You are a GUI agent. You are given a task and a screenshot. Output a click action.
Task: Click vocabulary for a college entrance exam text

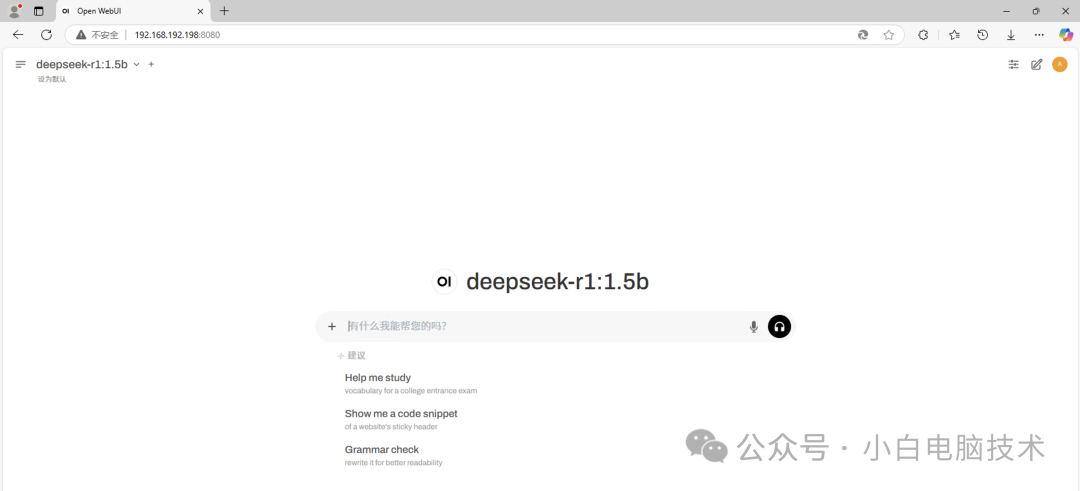(x=411, y=390)
